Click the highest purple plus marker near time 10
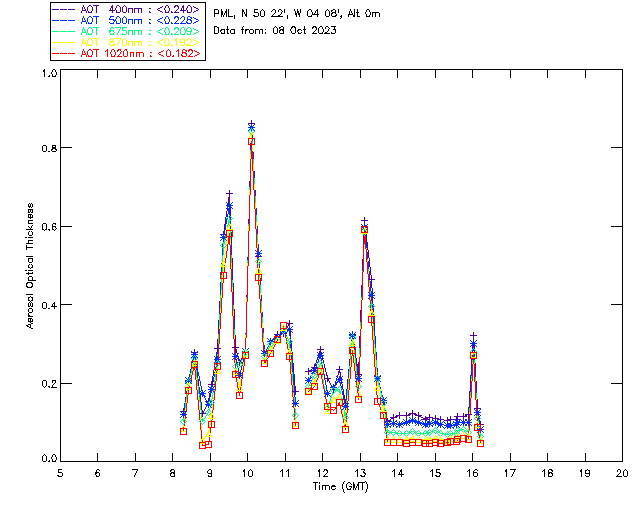Viewport: 640px width, 512px height. point(252,123)
